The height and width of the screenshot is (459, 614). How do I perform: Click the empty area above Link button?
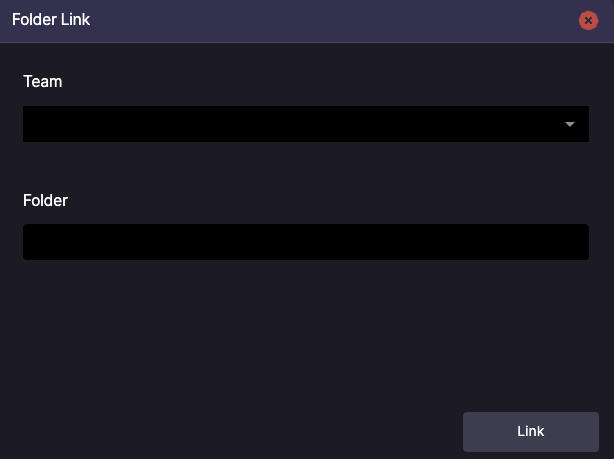click(531, 337)
